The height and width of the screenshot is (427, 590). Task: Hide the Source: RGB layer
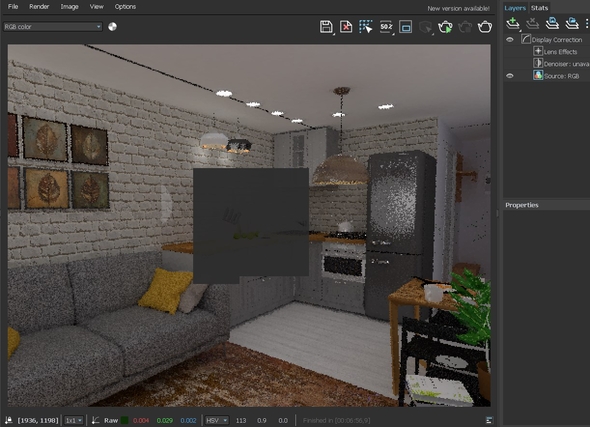pos(510,76)
